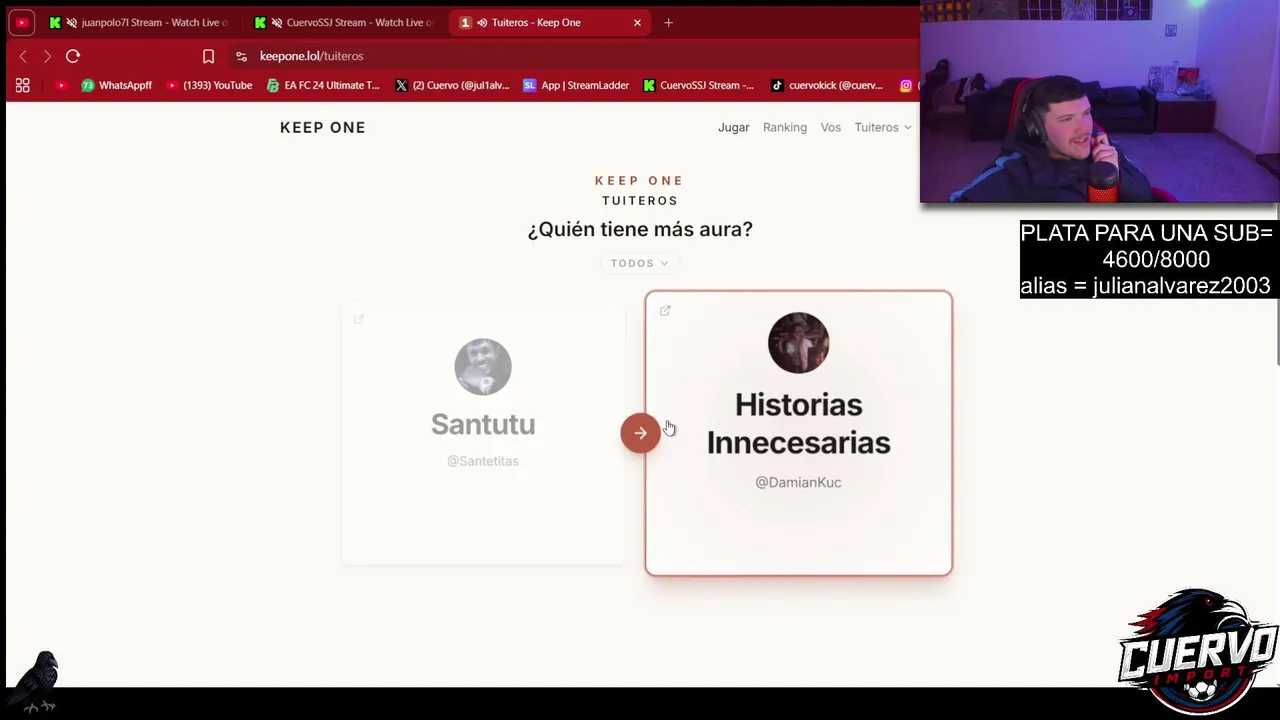Click the red KEEP ONE heading text
The height and width of the screenshot is (720, 1280).
640,181
